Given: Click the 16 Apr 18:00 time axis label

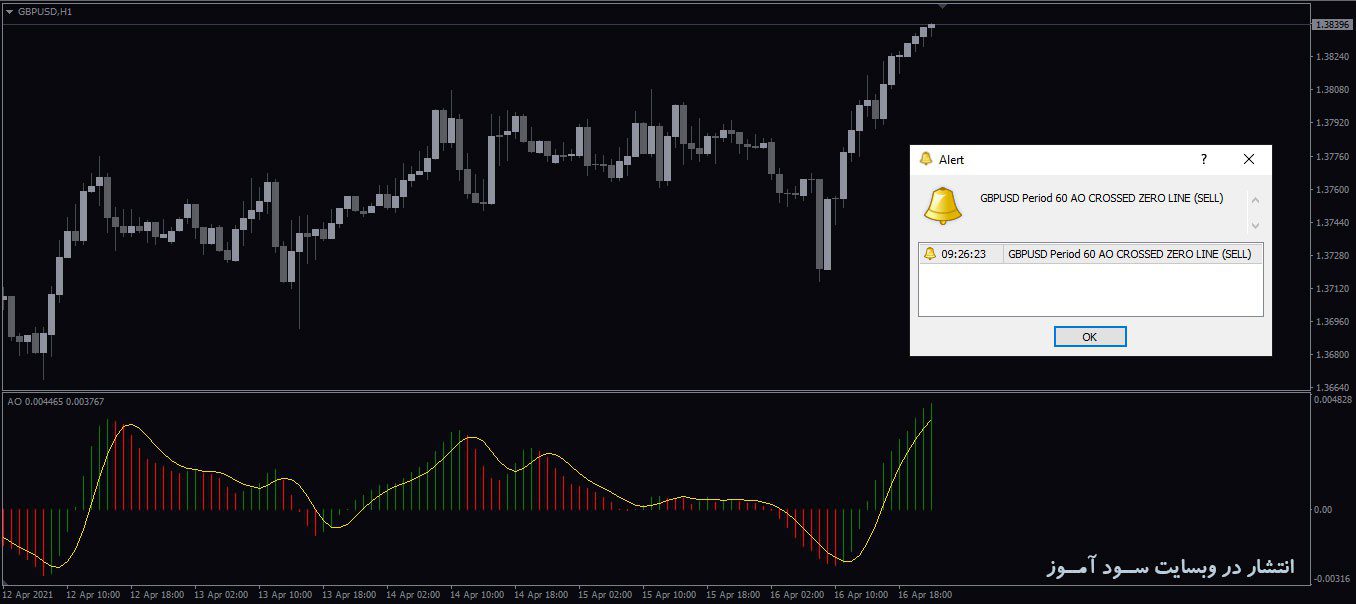Looking at the screenshot, I should point(924,594).
